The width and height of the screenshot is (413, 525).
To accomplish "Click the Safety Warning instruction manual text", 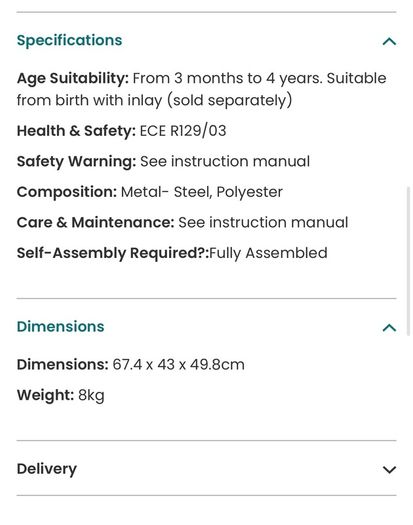I will pos(225,161).
